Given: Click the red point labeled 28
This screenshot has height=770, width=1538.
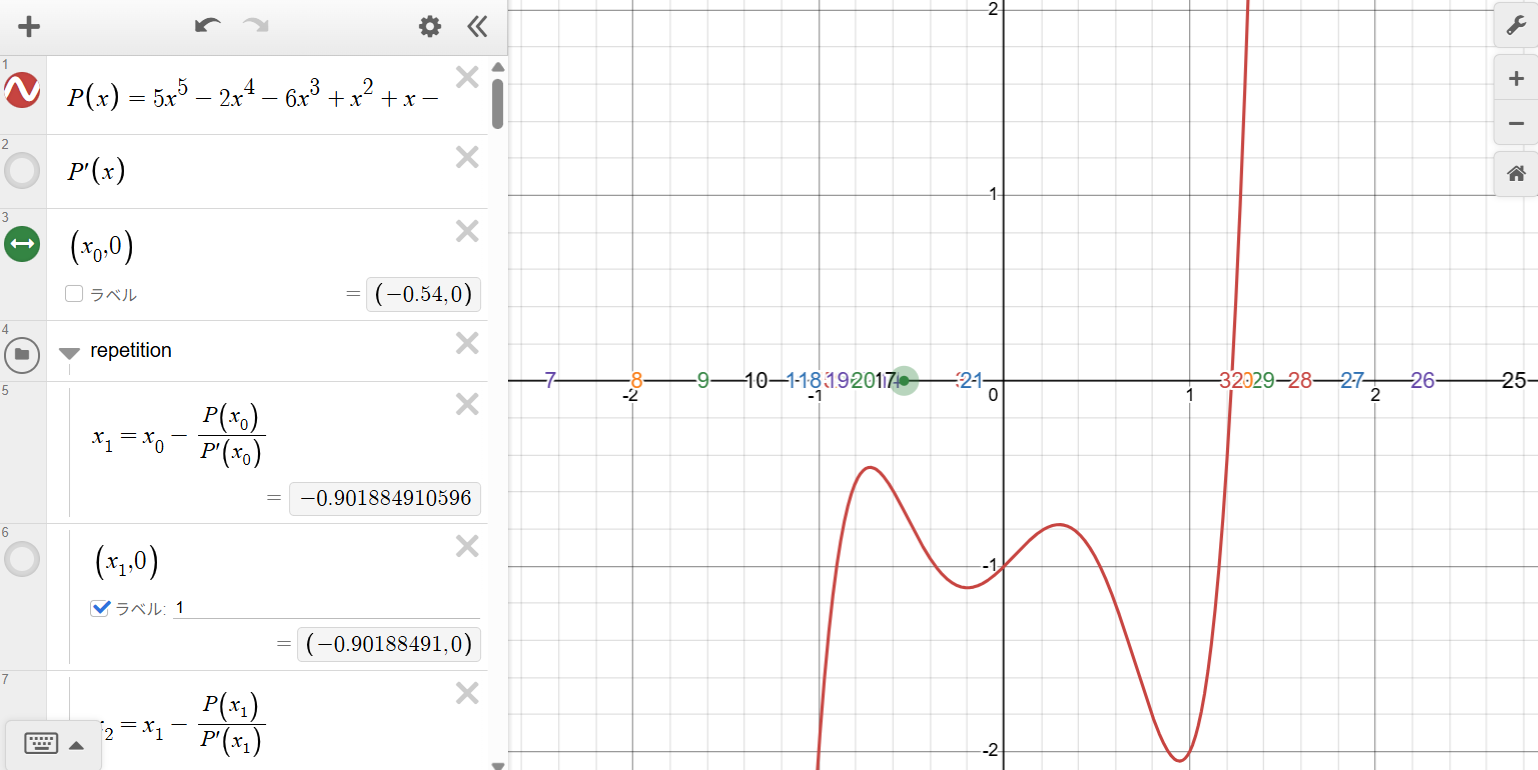Looking at the screenshot, I should coord(1300,380).
